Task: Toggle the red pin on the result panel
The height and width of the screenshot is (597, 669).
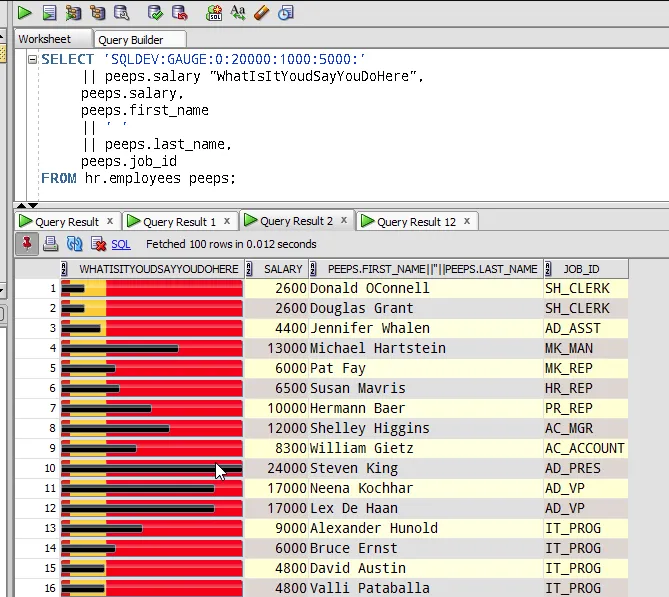Action: (27, 243)
